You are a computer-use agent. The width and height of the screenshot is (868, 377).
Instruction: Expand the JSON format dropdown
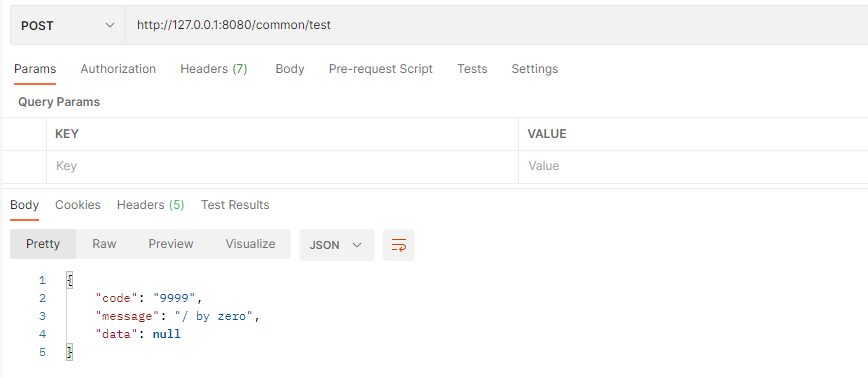coord(337,245)
